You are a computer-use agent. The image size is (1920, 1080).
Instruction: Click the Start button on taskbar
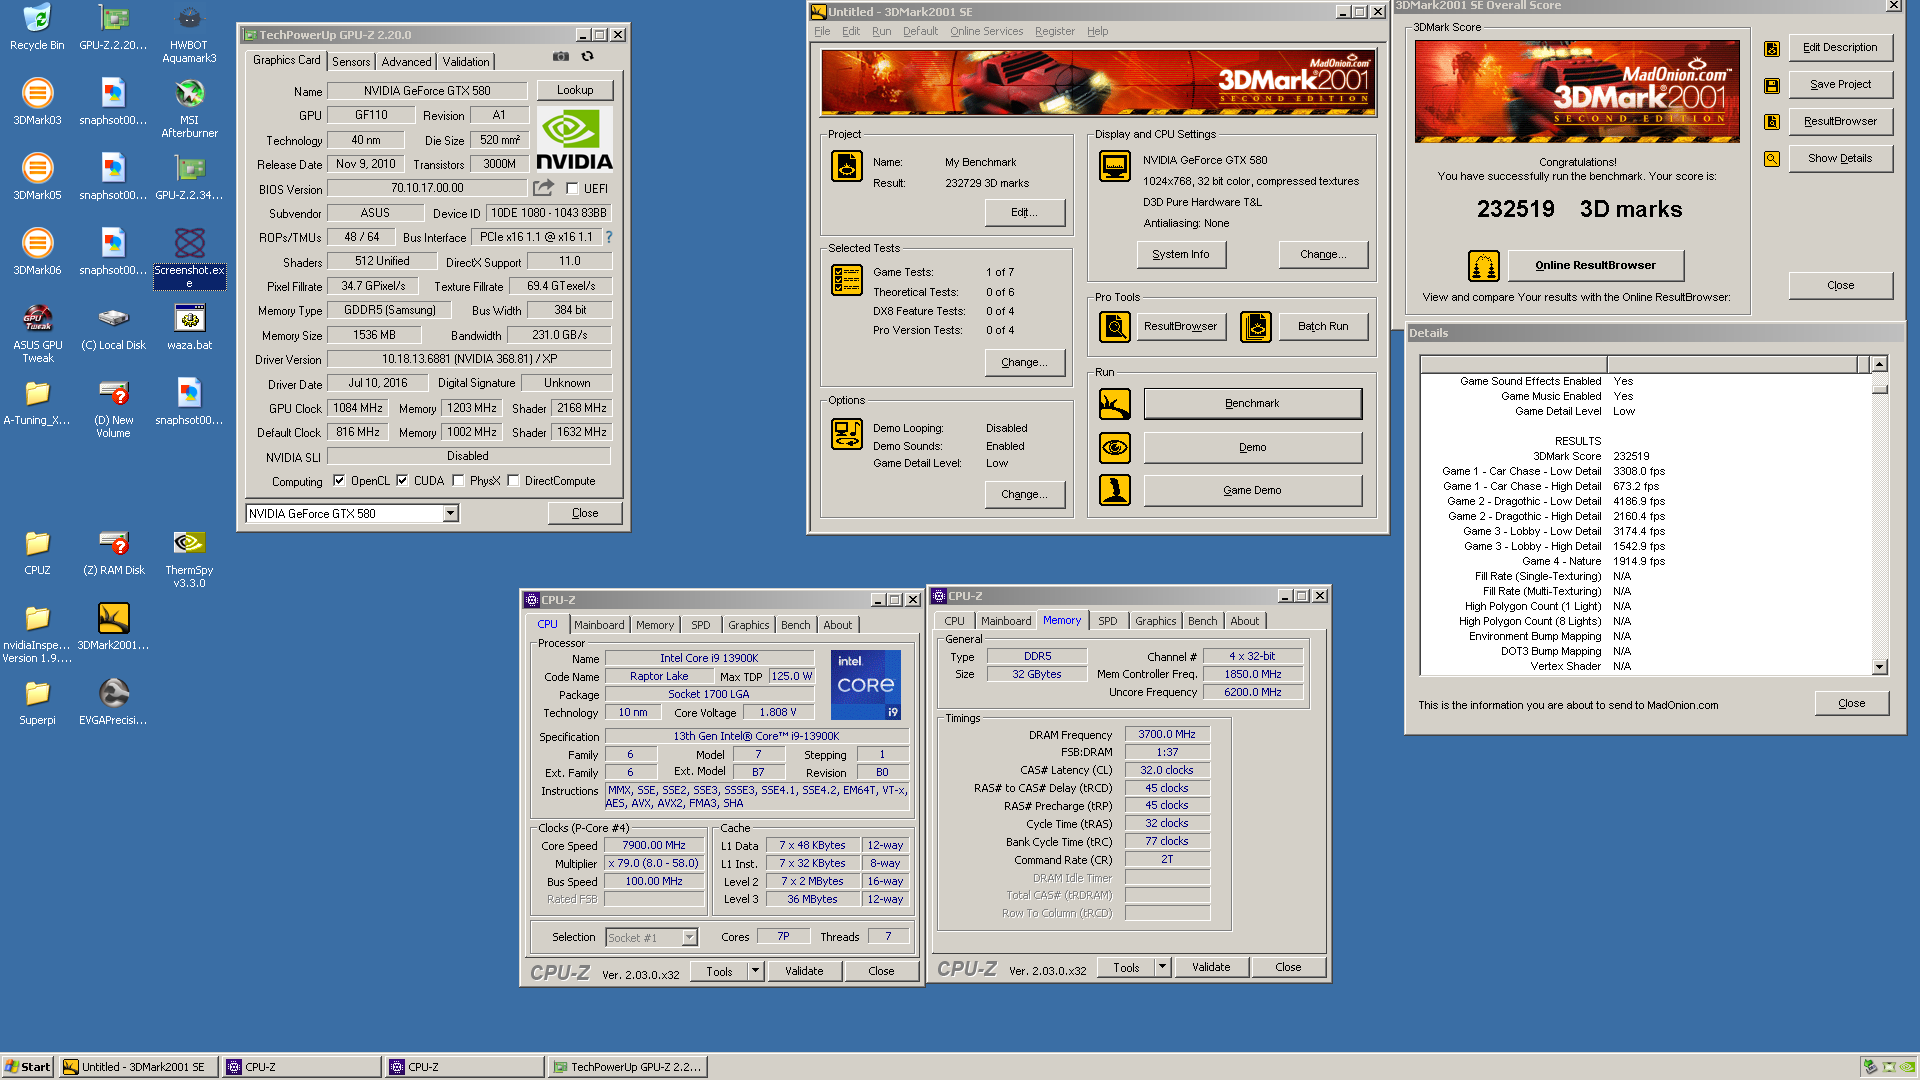coord(28,1067)
